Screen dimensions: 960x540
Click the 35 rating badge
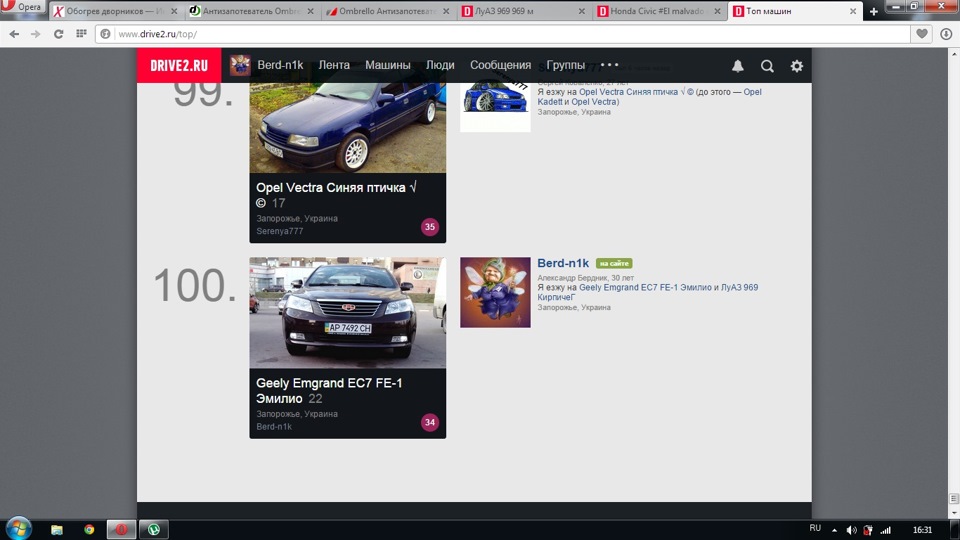pyautogui.click(x=430, y=227)
